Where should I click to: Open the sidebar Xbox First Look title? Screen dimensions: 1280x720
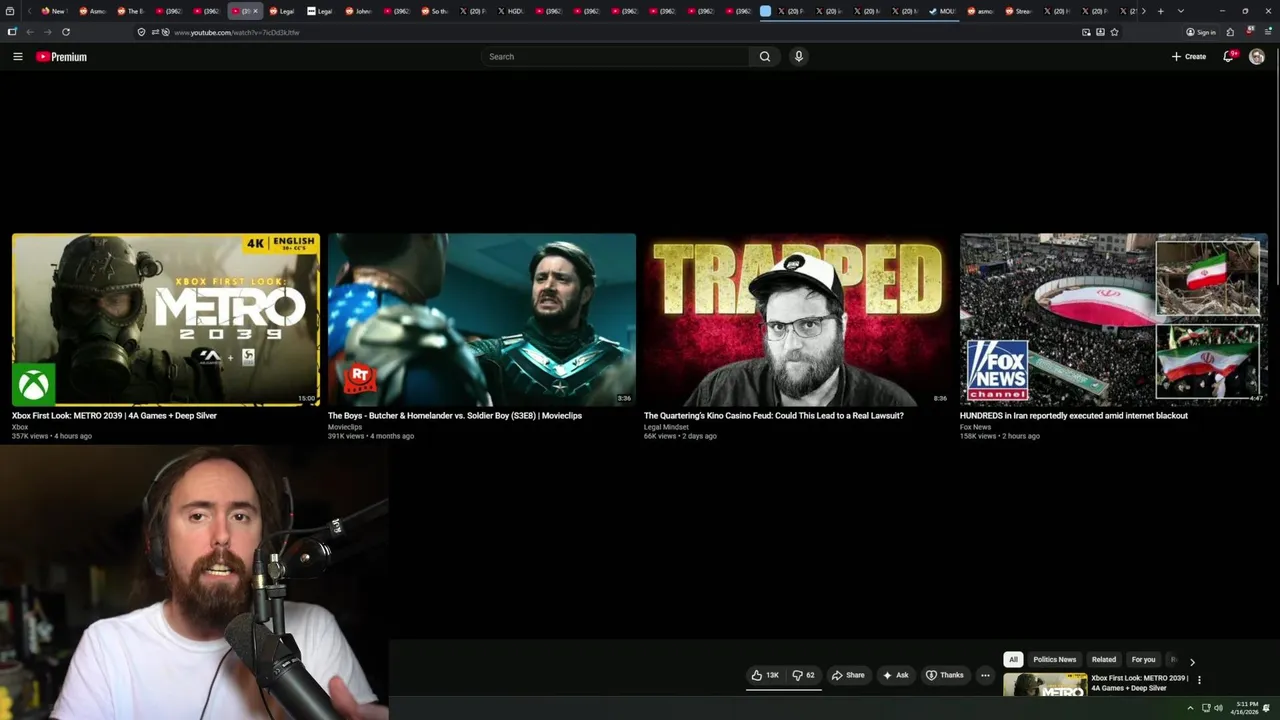click(1139, 683)
